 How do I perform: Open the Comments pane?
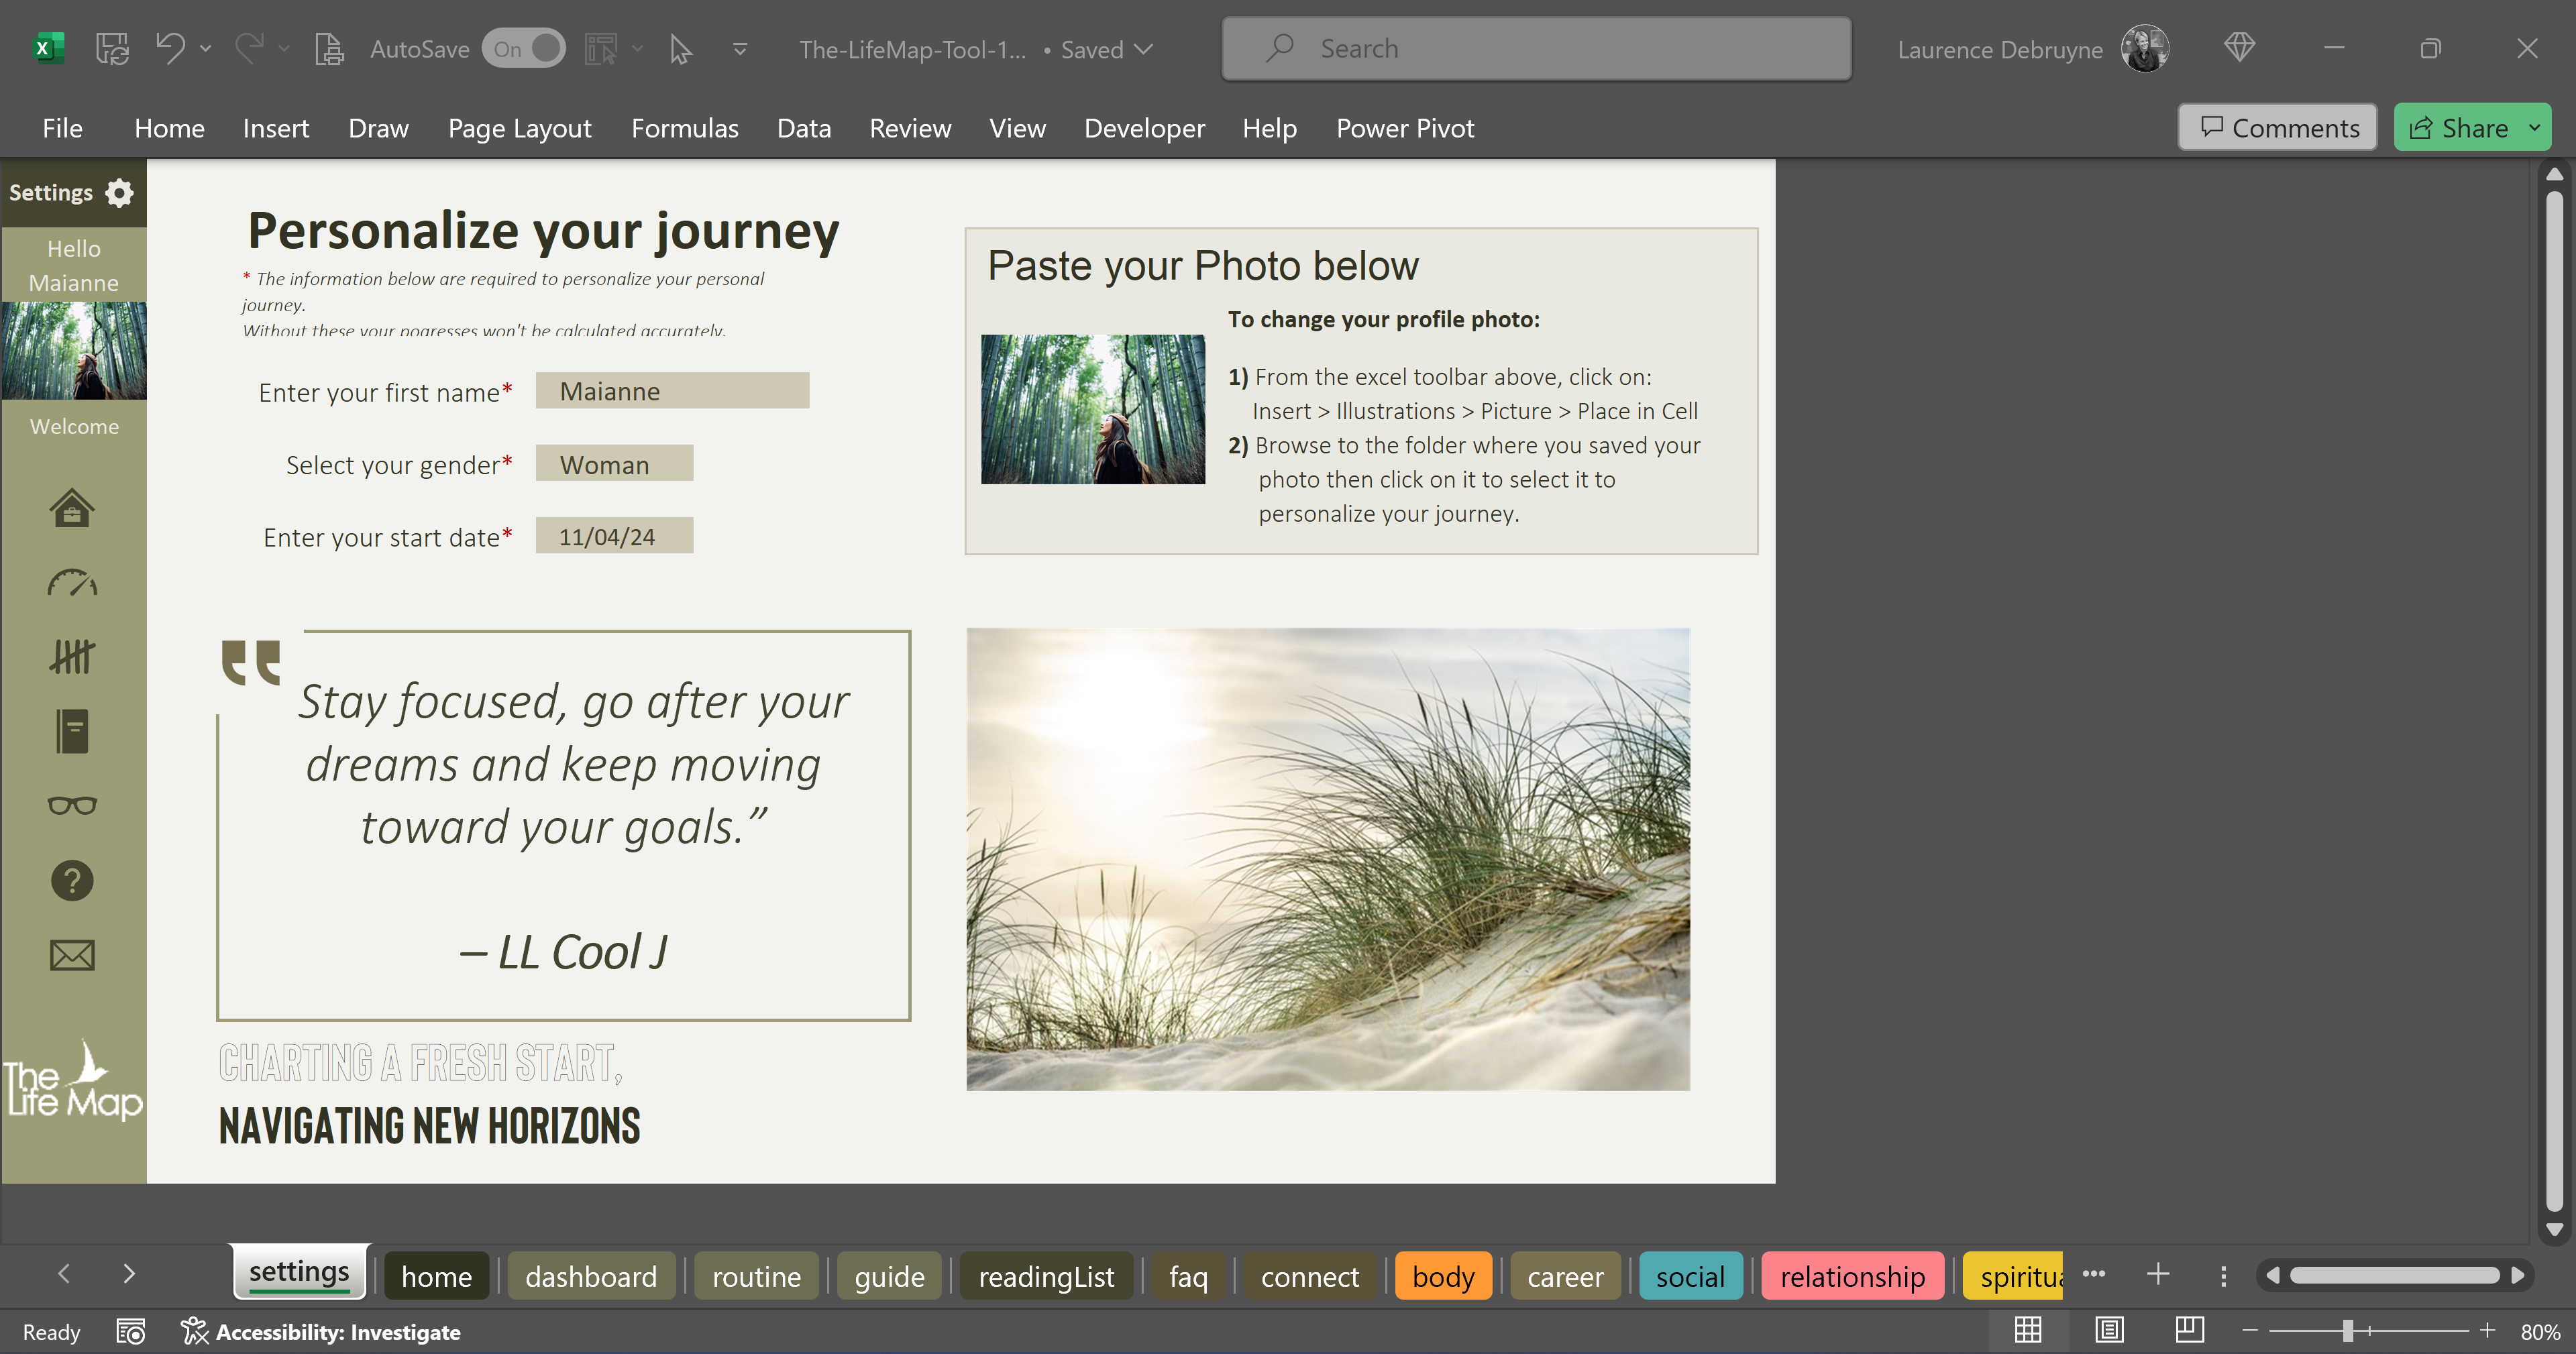click(2278, 128)
